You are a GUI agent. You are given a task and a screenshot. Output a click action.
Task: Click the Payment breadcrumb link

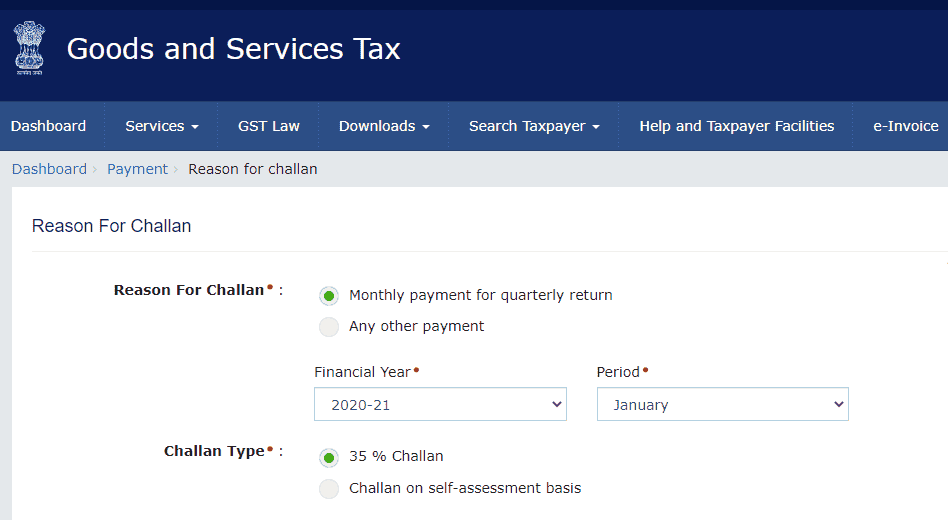[137, 169]
